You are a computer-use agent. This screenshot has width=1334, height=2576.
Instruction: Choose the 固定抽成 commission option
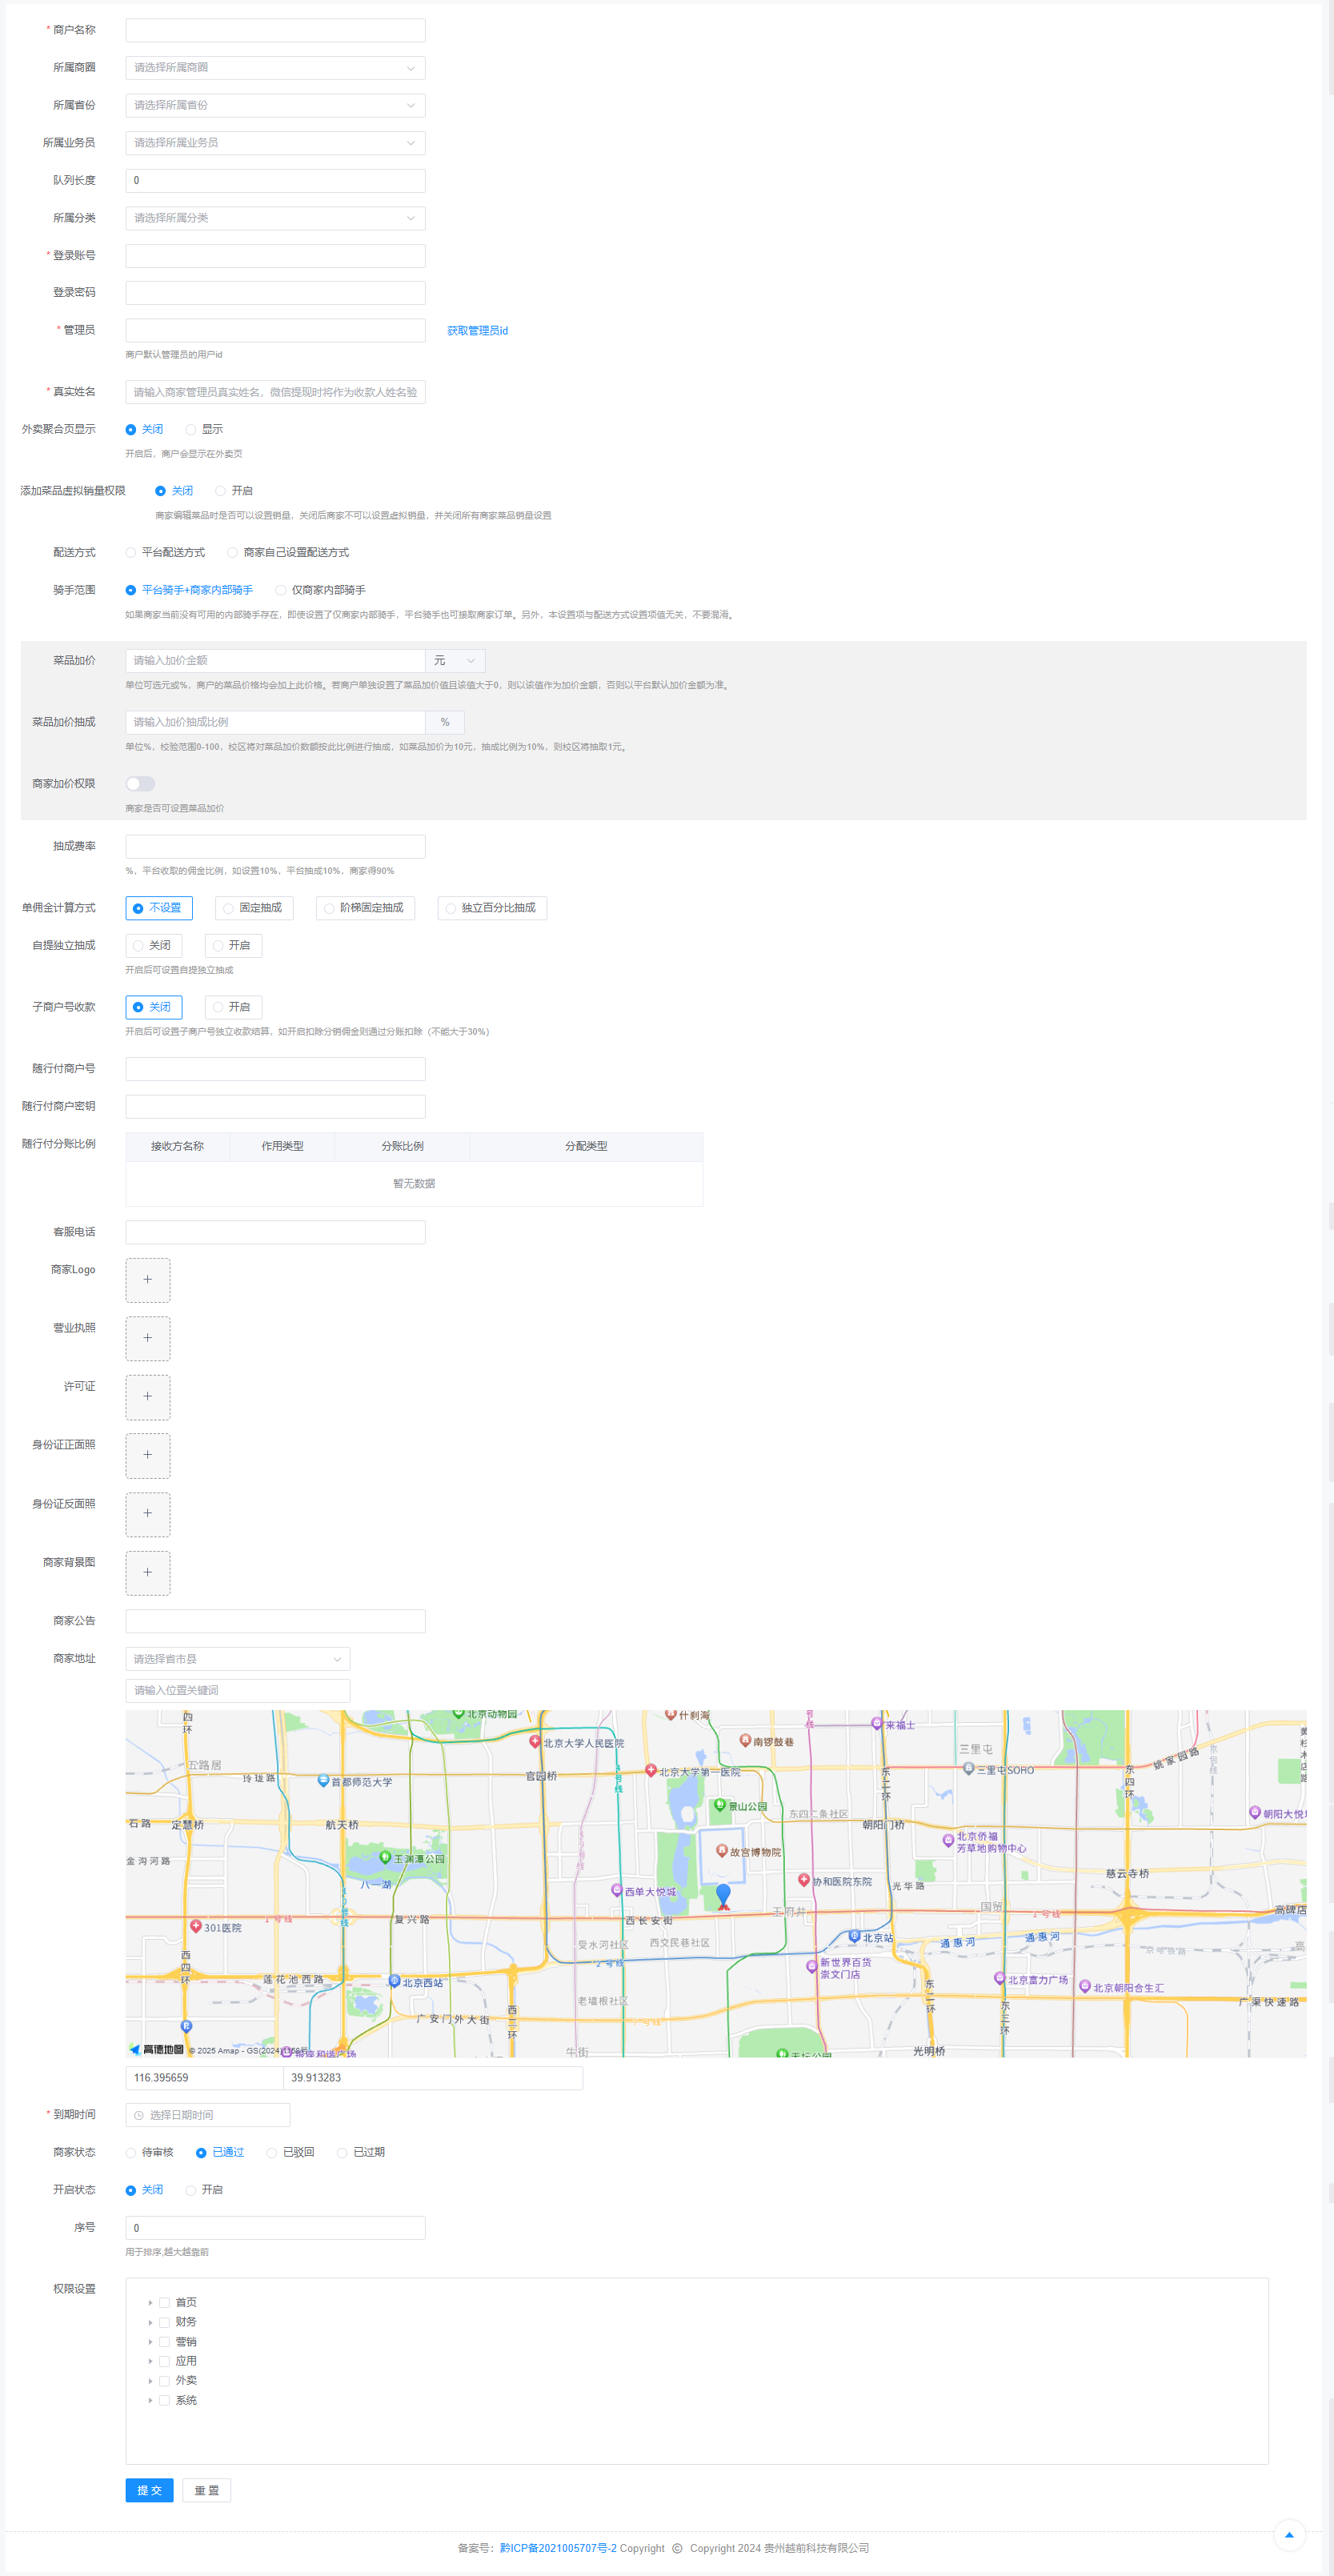[254, 908]
